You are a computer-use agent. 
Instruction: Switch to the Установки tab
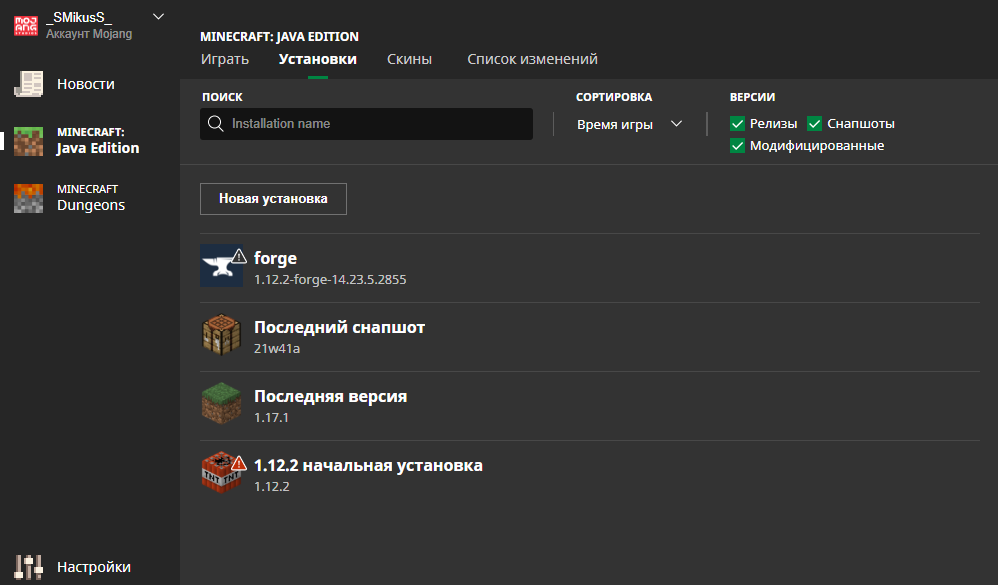(x=318, y=59)
